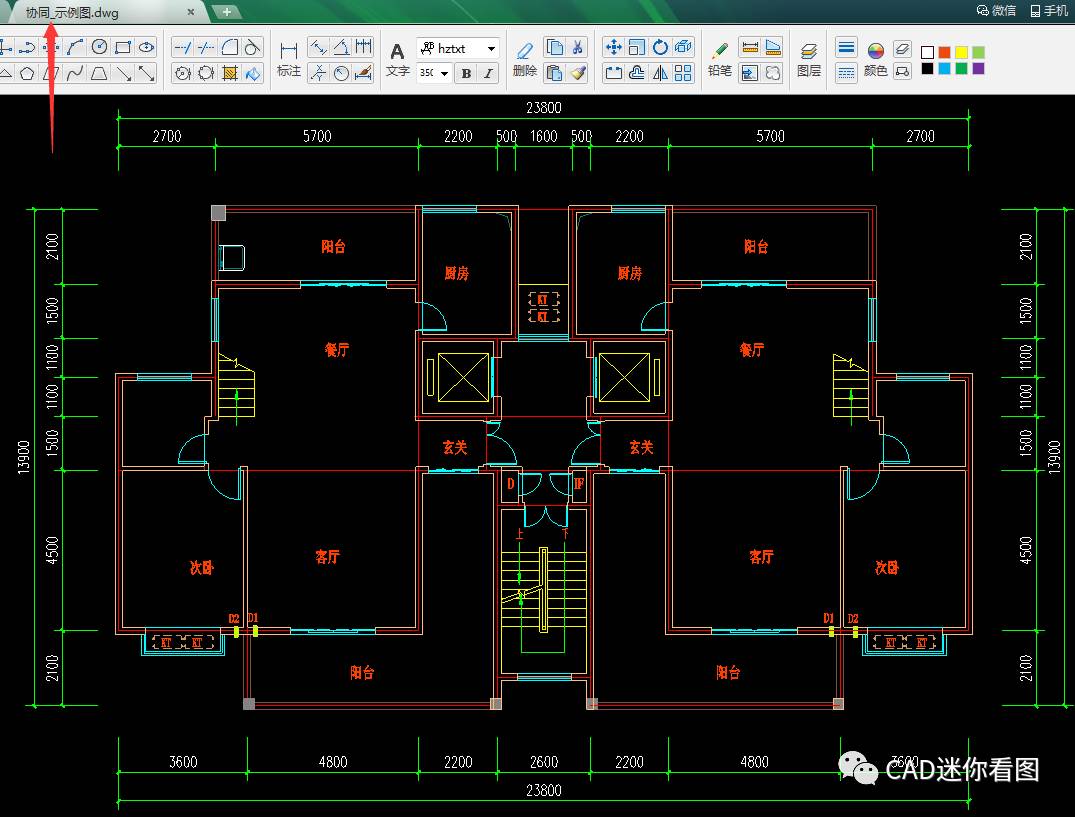The image size is (1075, 817).
Task: Open the hztxt font dropdown
Action: click(491, 48)
